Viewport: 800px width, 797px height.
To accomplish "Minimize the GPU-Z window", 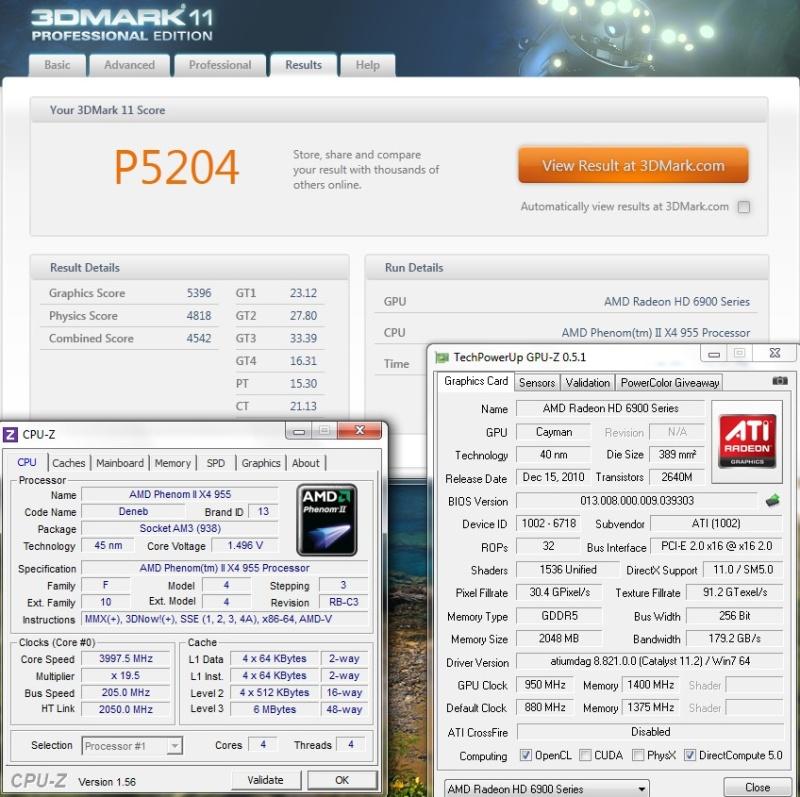I will coord(714,353).
